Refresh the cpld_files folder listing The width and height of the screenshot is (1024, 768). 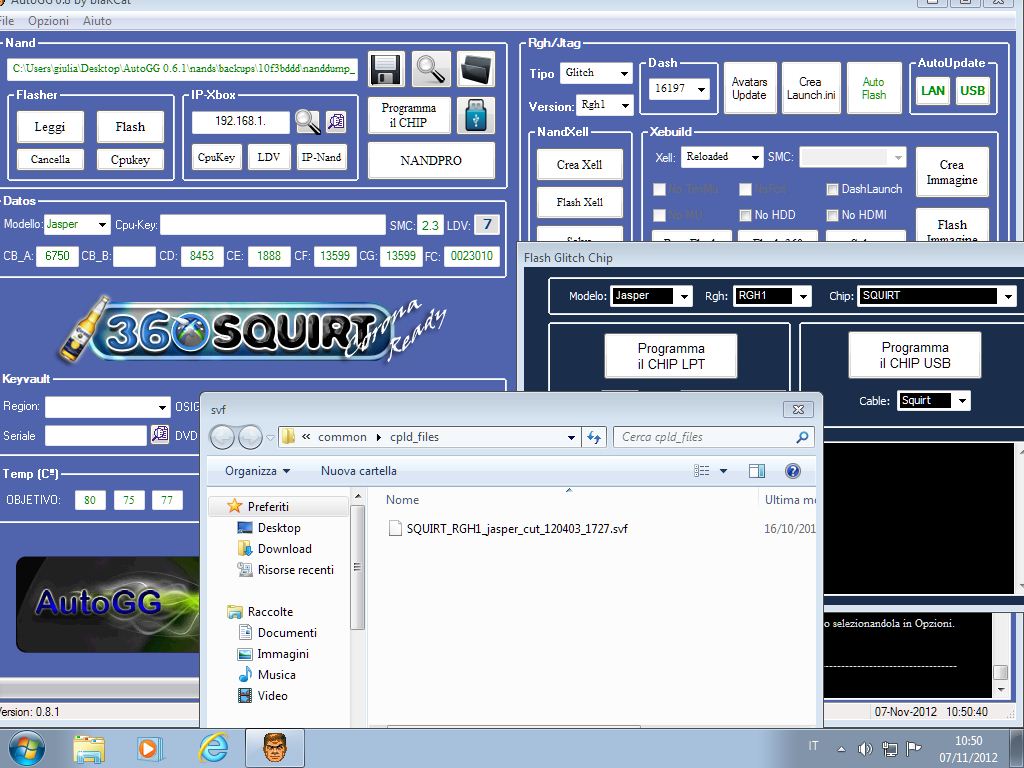[594, 437]
